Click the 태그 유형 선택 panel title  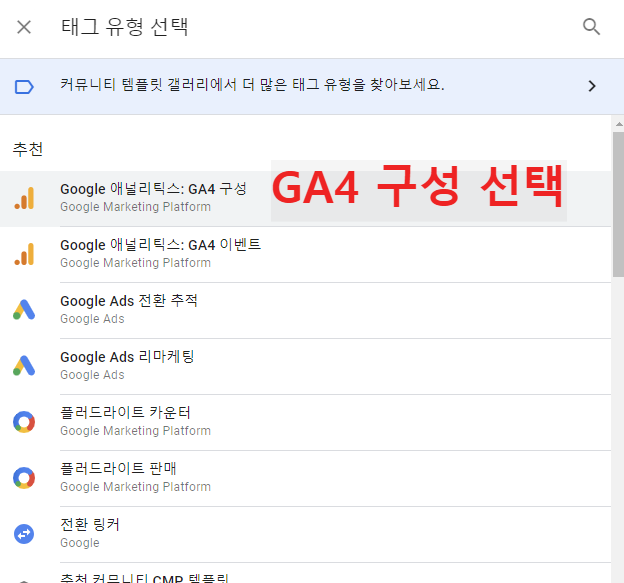pos(125,27)
